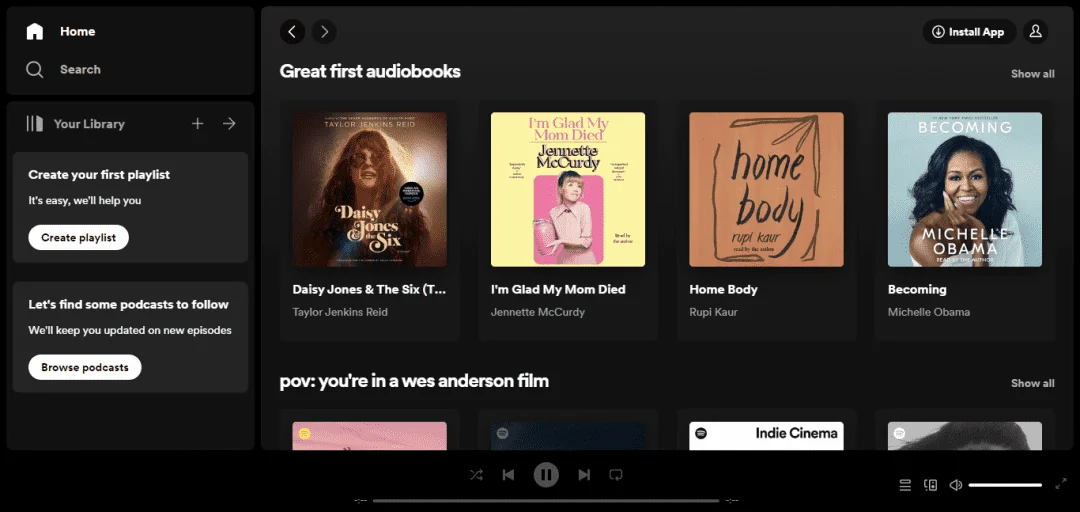Open Indie Cinema playlist thumbnail

(x=767, y=436)
